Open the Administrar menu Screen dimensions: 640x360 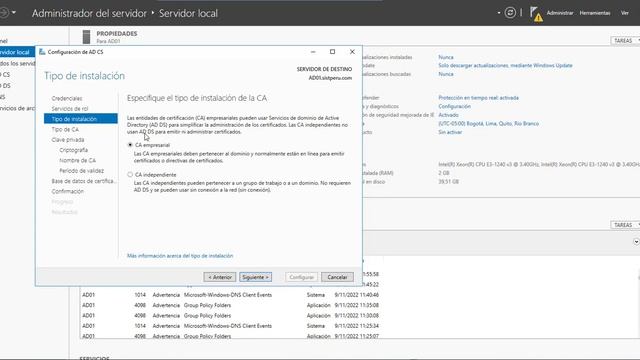pyautogui.click(x=560, y=13)
